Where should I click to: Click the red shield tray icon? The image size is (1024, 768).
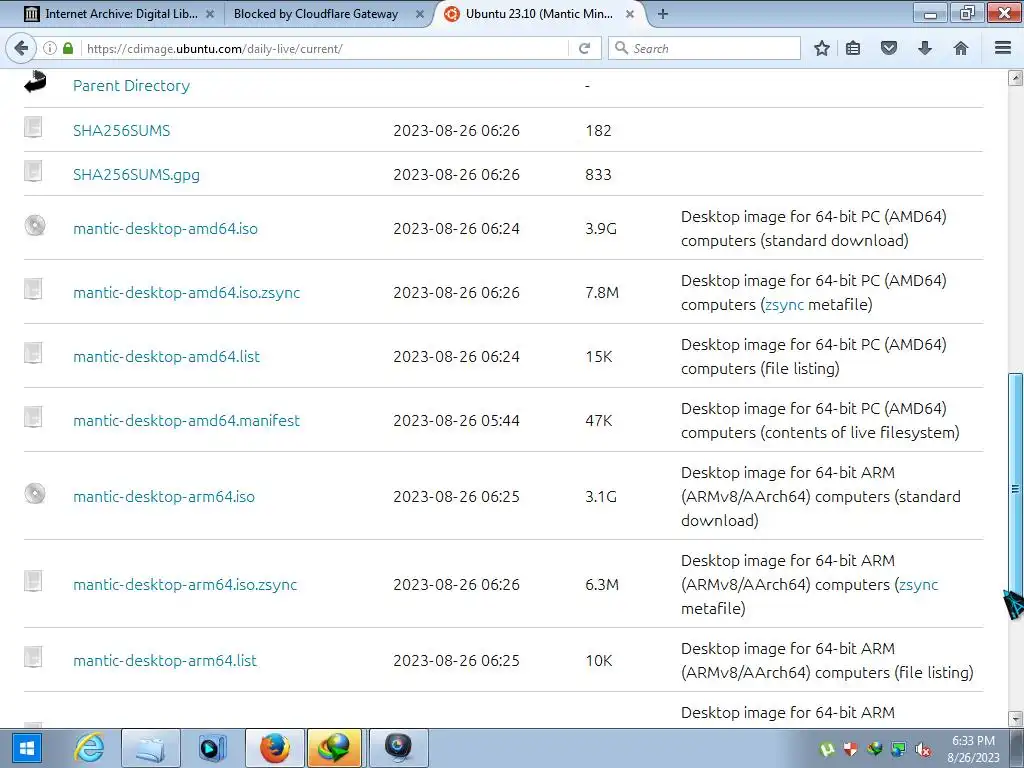[850, 749]
